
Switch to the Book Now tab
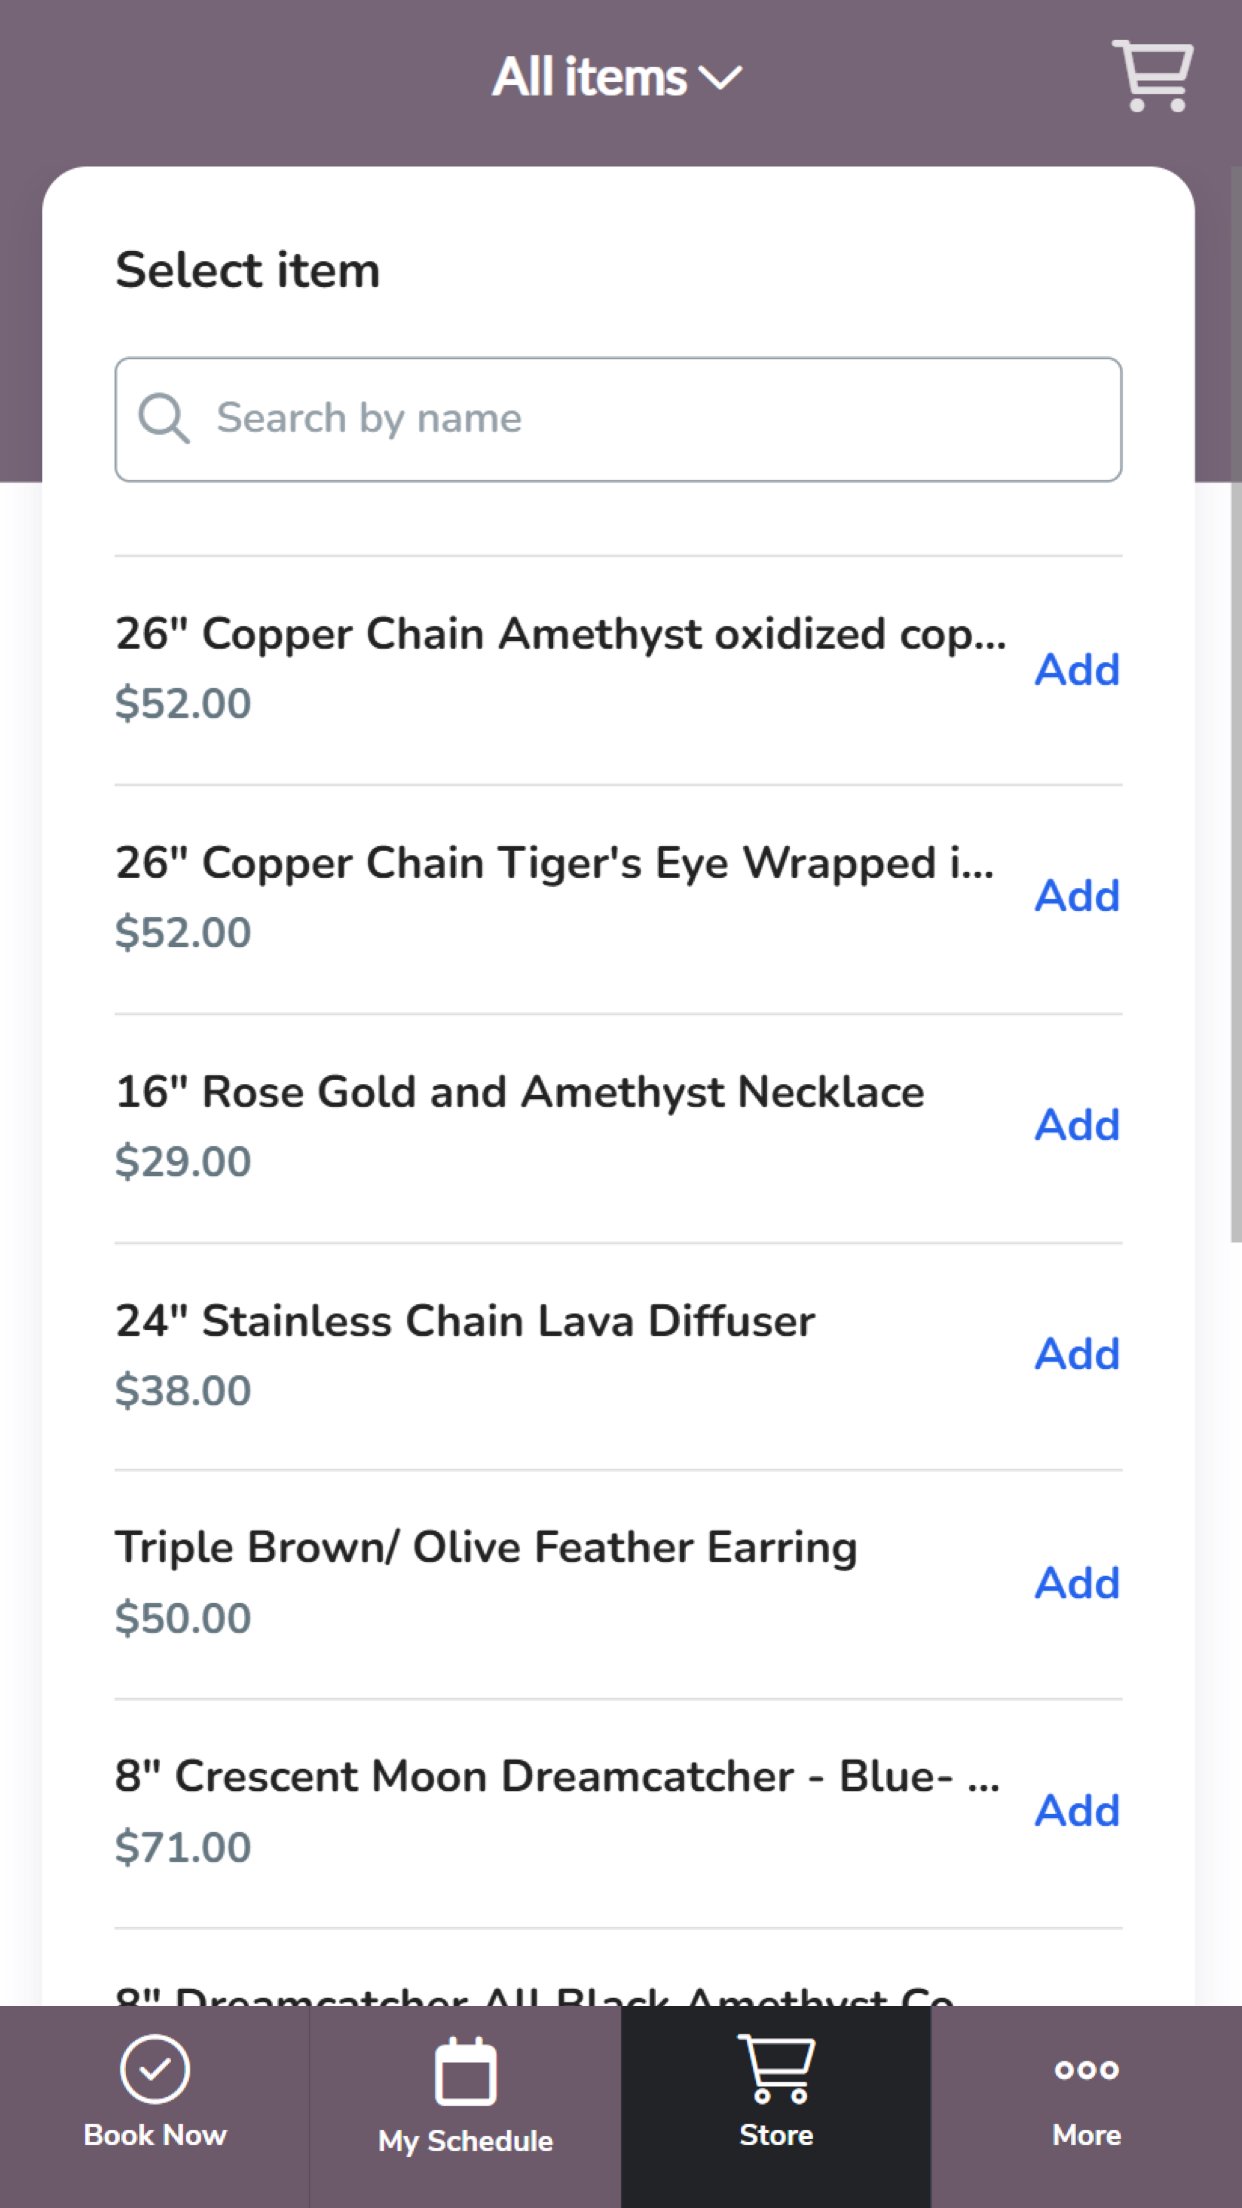click(x=155, y=2135)
